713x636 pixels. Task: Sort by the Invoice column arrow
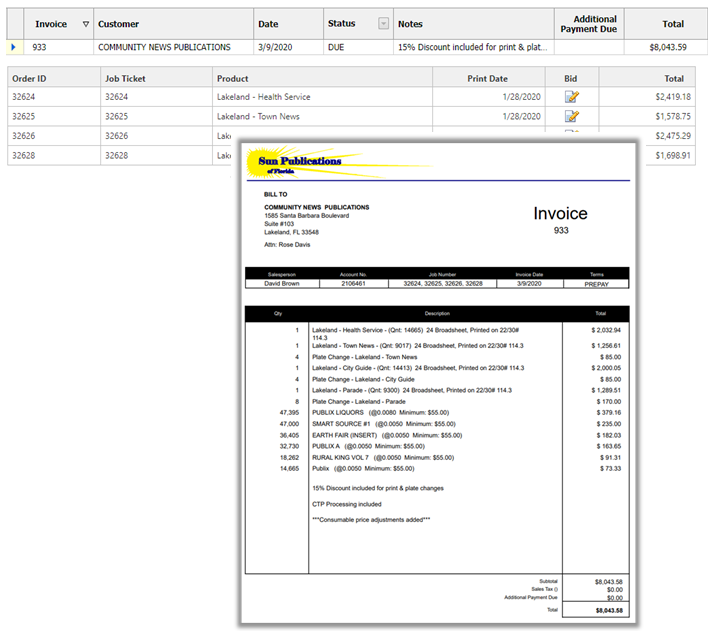pos(85,24)
